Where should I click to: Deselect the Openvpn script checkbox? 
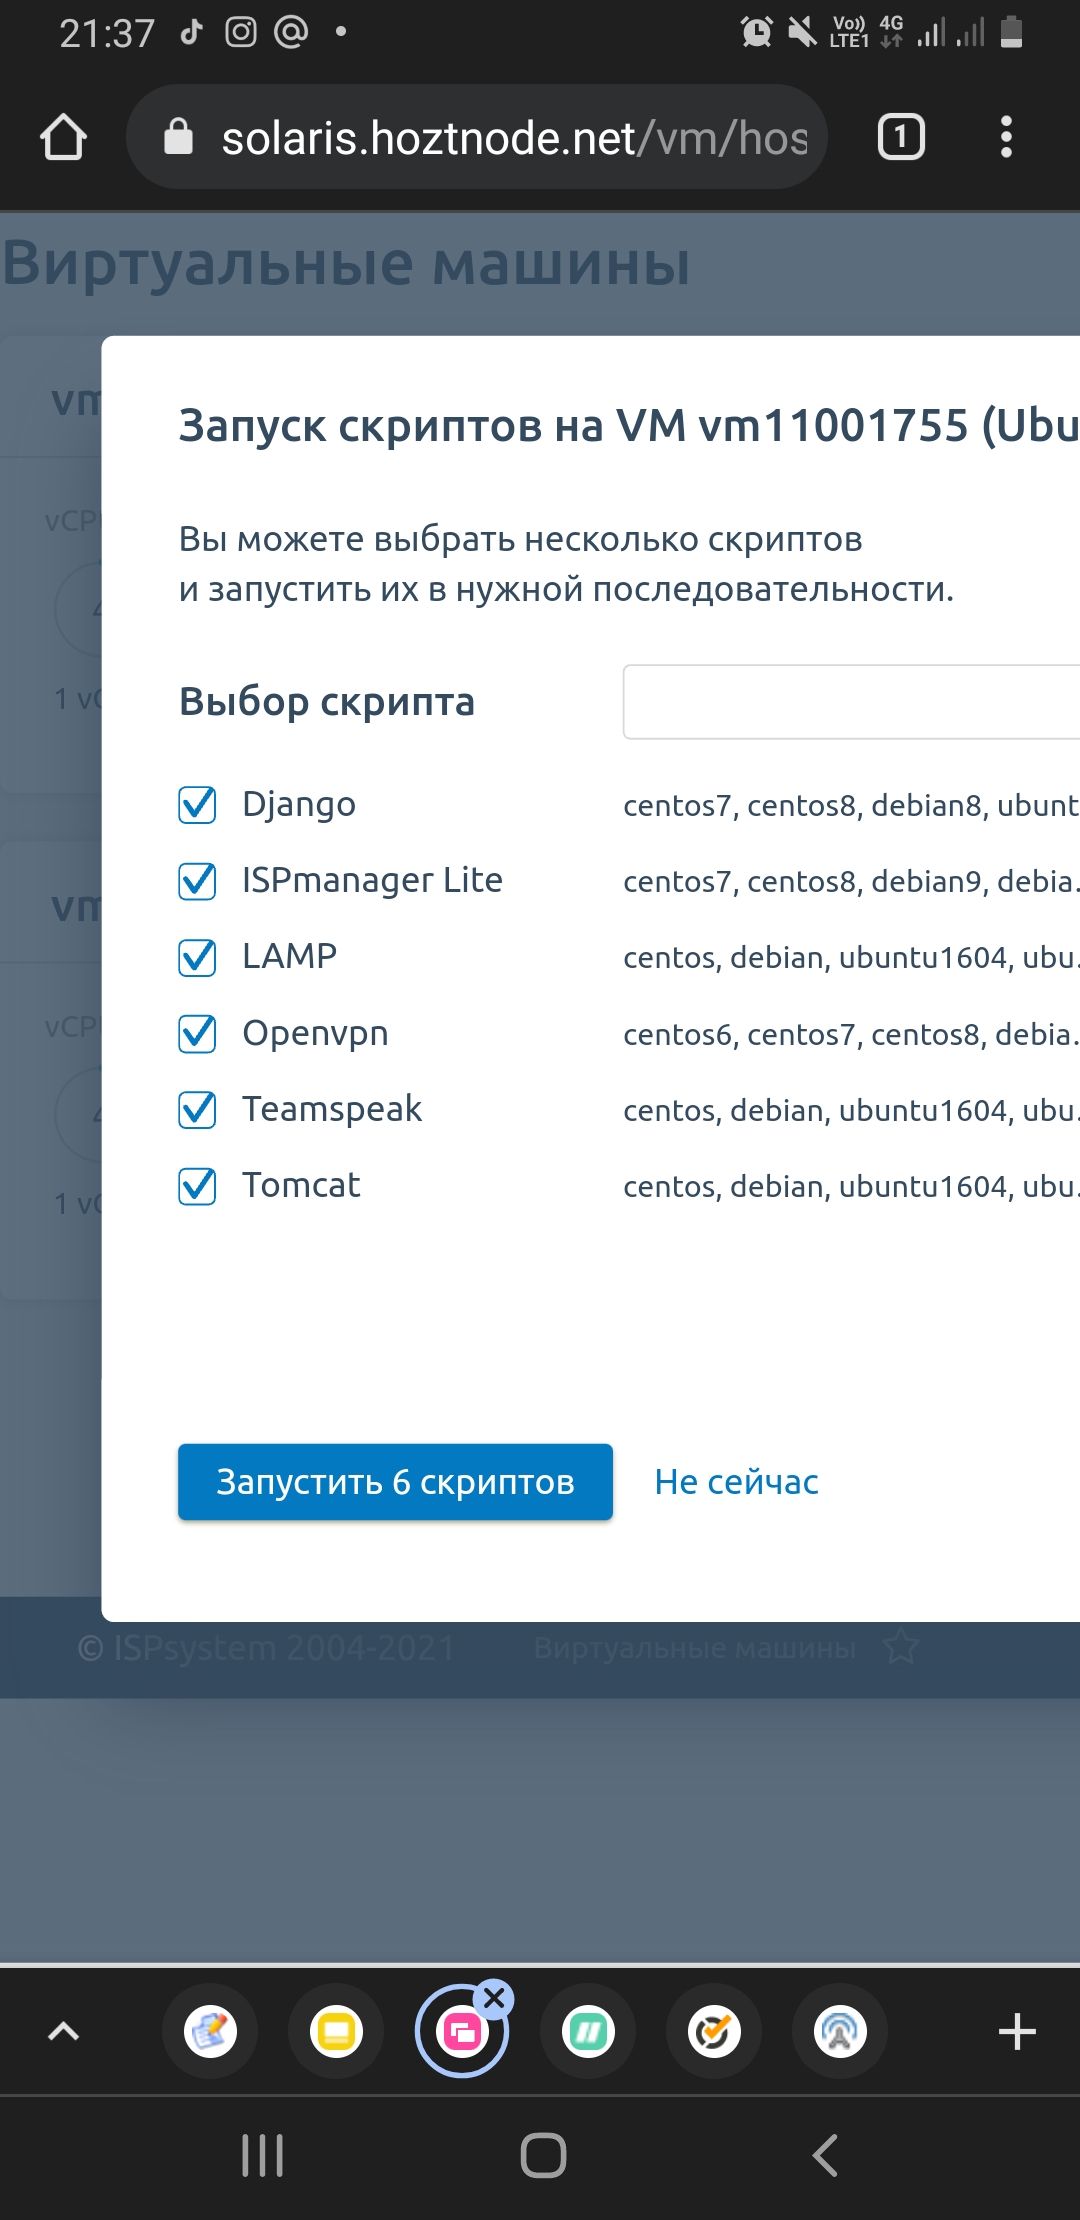coord(197,1034)
